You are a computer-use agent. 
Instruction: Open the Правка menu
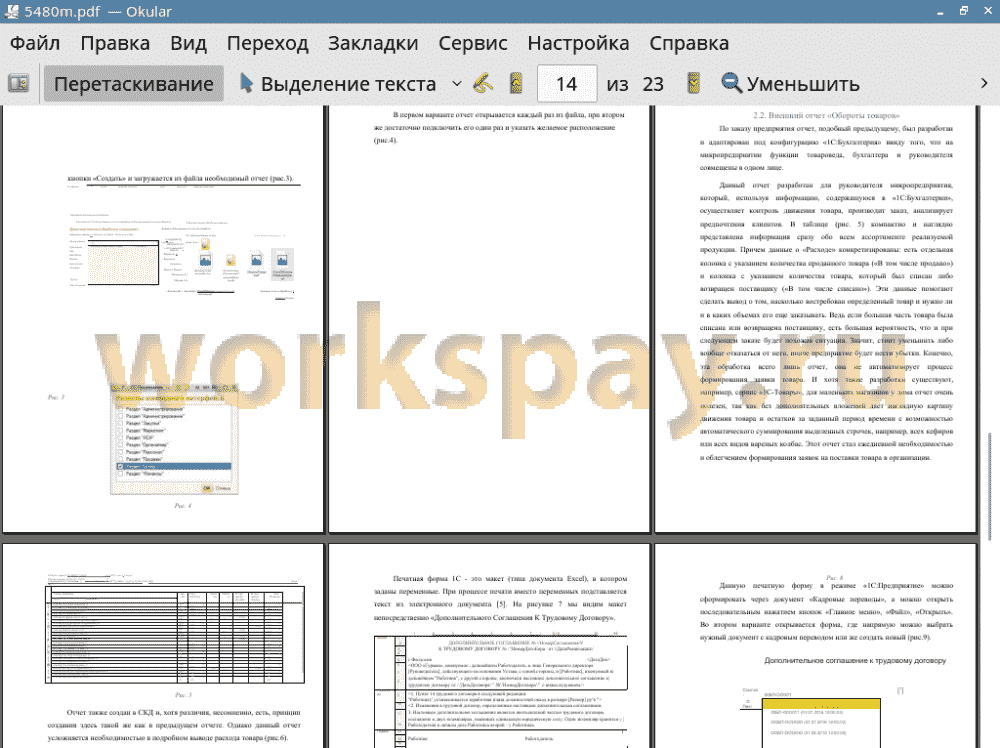[x=115, y=43]
